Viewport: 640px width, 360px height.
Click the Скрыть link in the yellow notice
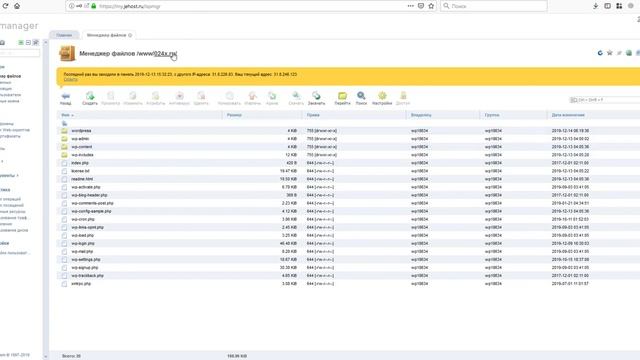[x=71, y=80]
